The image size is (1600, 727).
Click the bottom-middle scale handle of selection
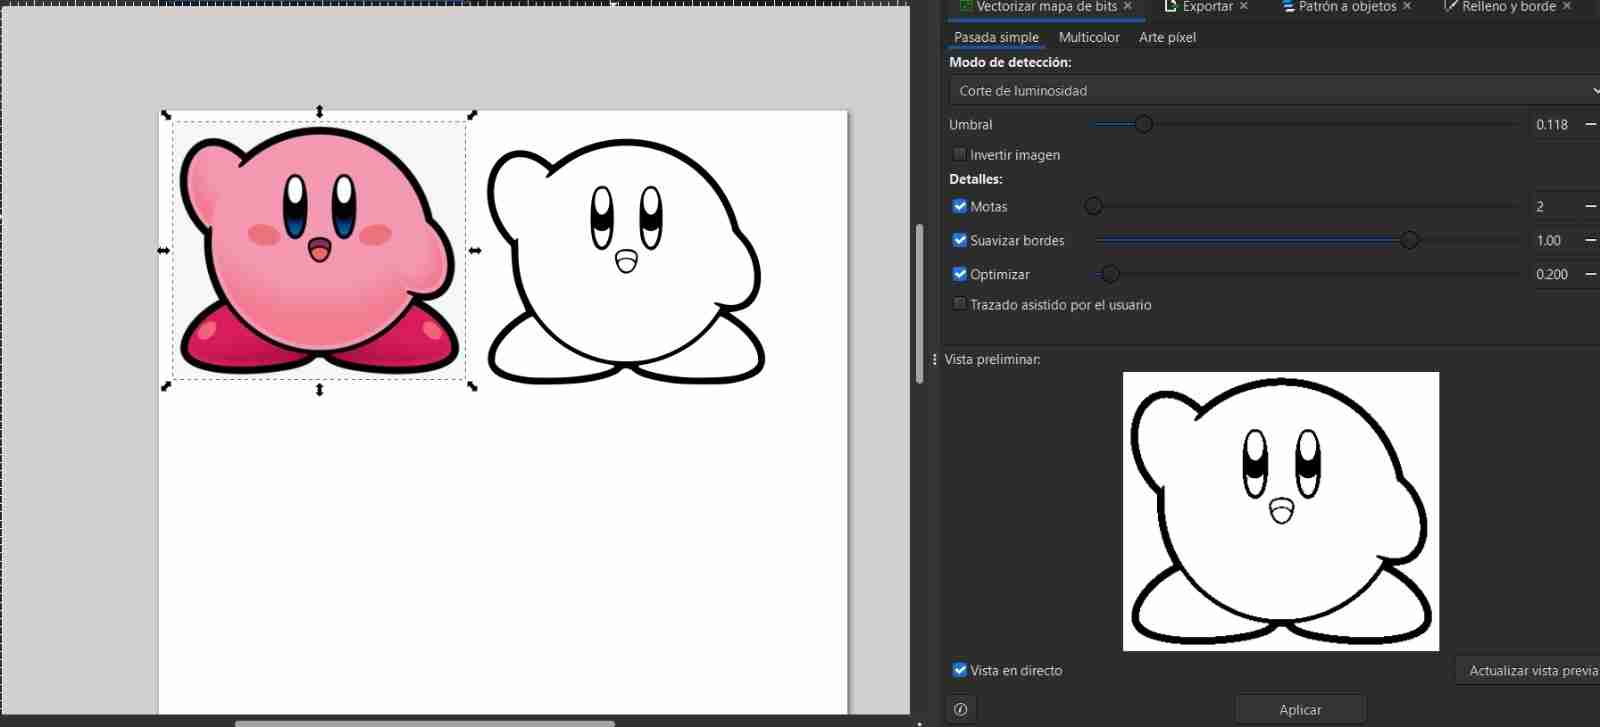click(x=319, y=390)
